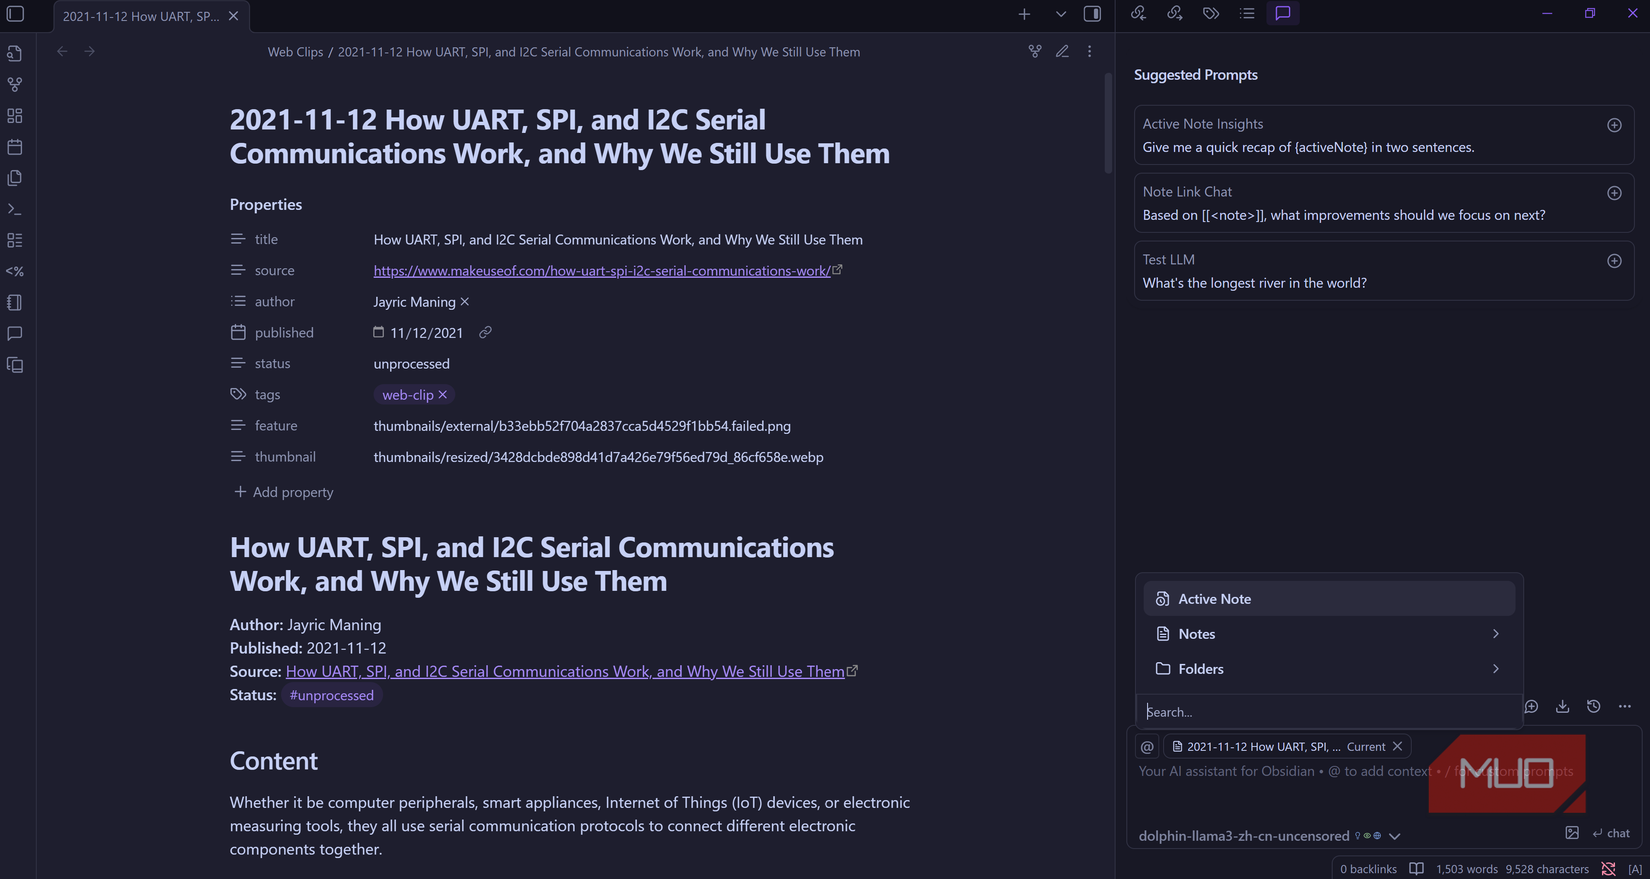Open tags pane tab icon
Screen dimensions: 1650x879
[1211, 13]
